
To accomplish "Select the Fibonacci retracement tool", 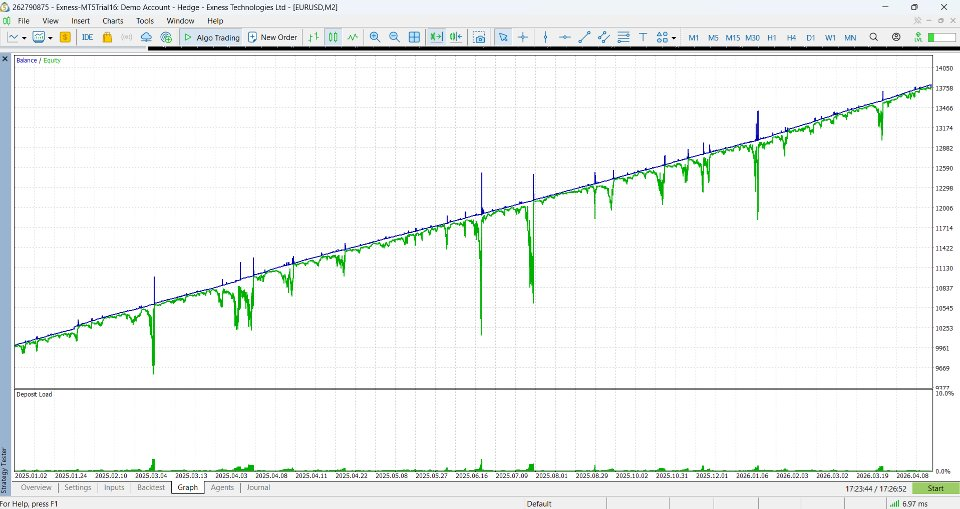I will pos(623,37).
